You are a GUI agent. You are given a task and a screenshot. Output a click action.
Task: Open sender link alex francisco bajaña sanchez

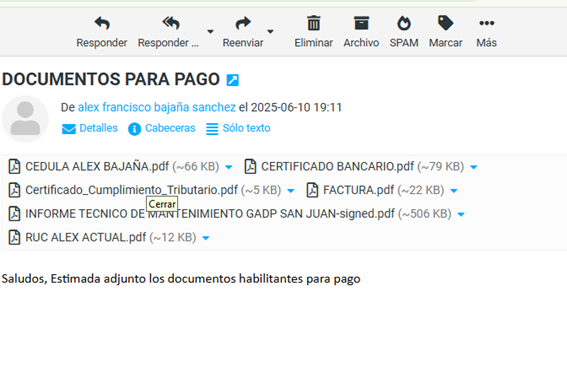[x=157, y=107]
